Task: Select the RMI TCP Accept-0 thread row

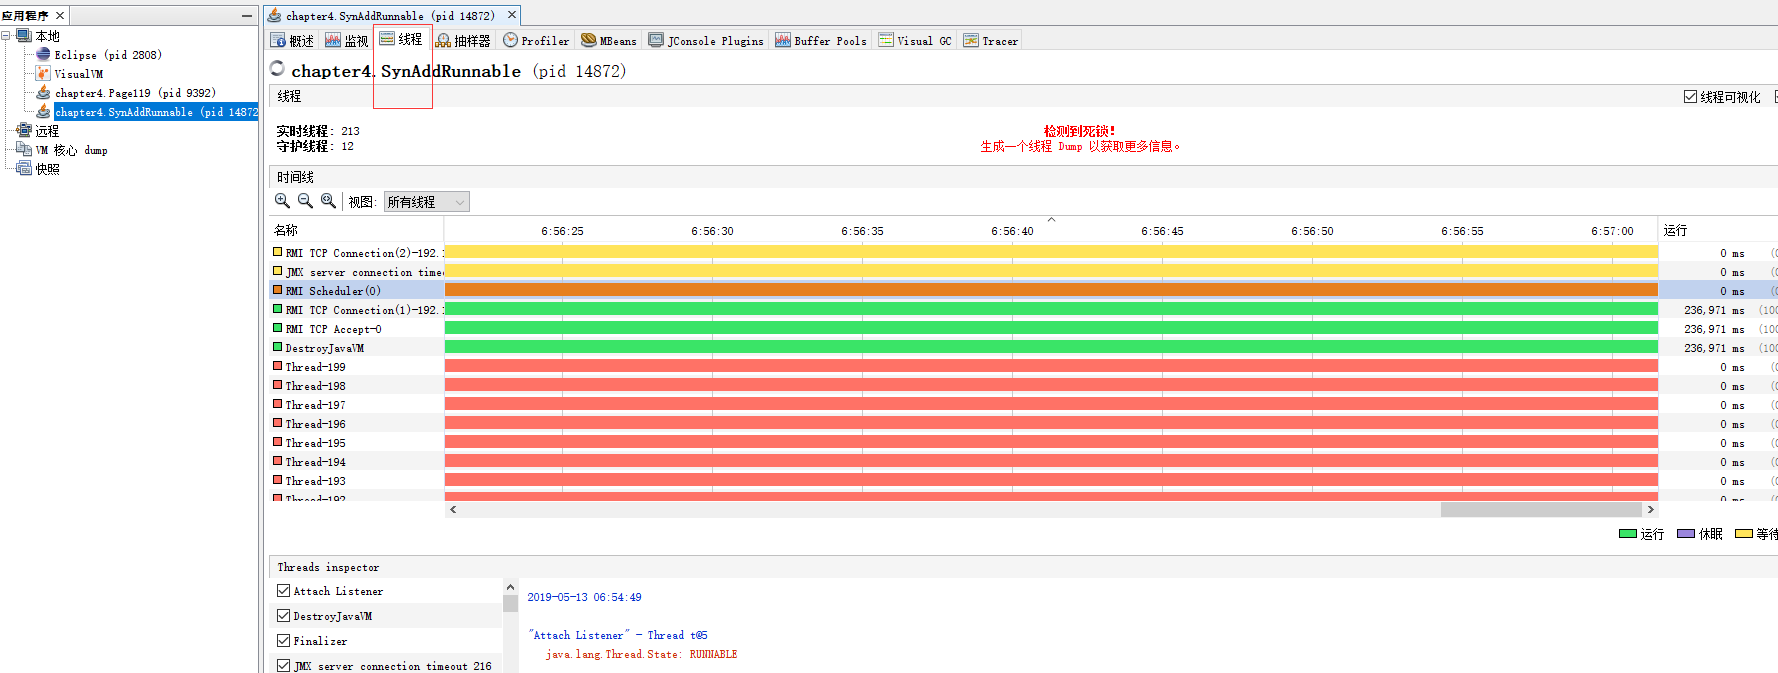Action: pyautogui.click(x=357, y=329)
